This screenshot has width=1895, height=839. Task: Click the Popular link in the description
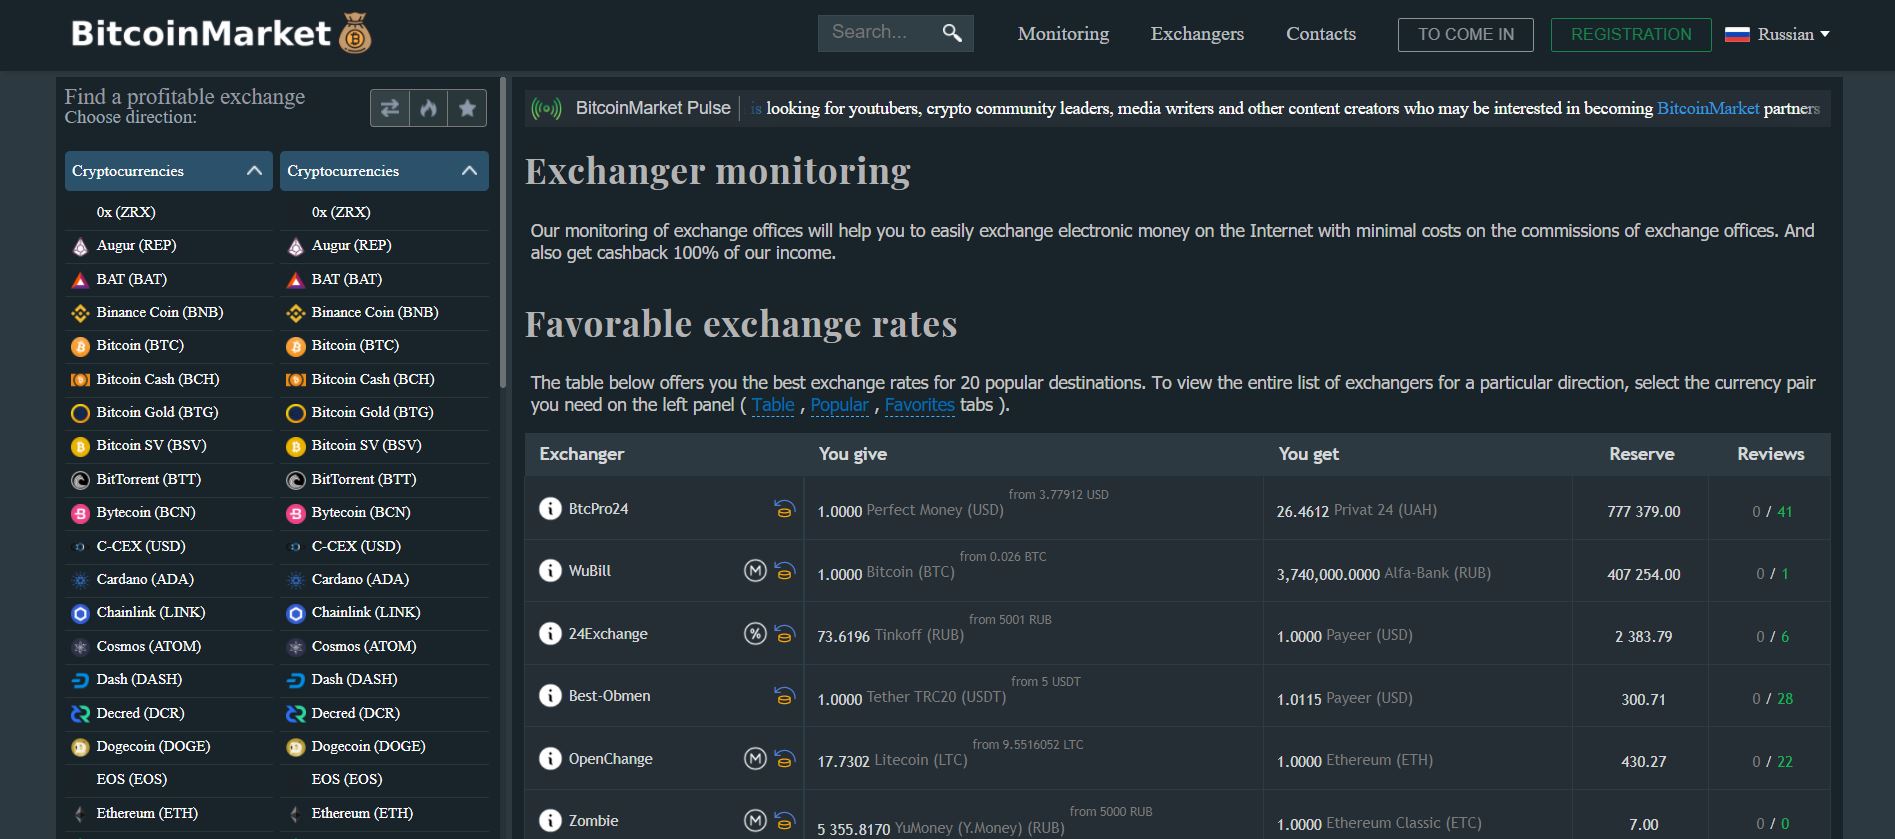(839, 405)
